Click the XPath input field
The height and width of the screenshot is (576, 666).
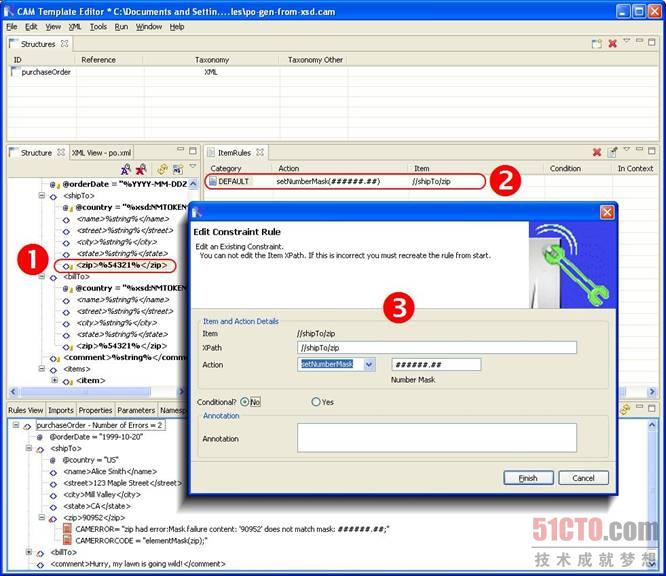click(x=437, y=347)
